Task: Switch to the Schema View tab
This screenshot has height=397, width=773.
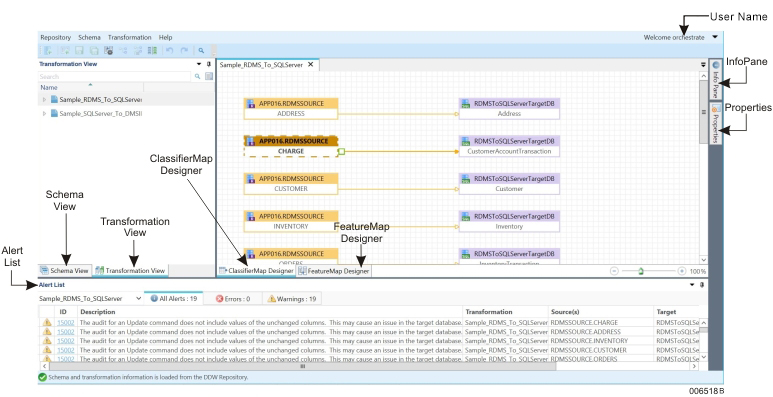Action: pos(65,271)
